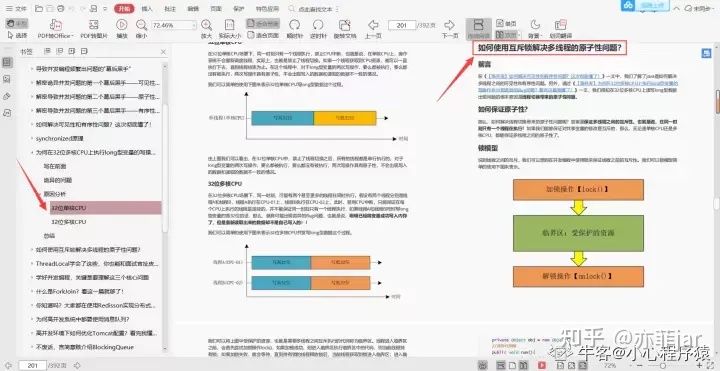Switch to the 页面 ribbon tab
The width and height of the screenshot is (720, 371).
pos(216,9)
